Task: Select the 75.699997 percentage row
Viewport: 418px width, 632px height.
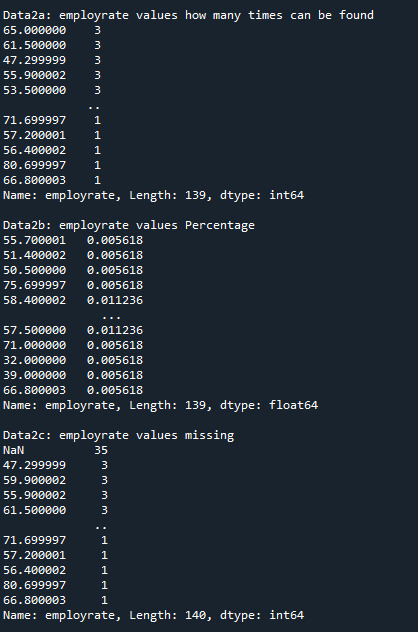Action: (73, 285)
